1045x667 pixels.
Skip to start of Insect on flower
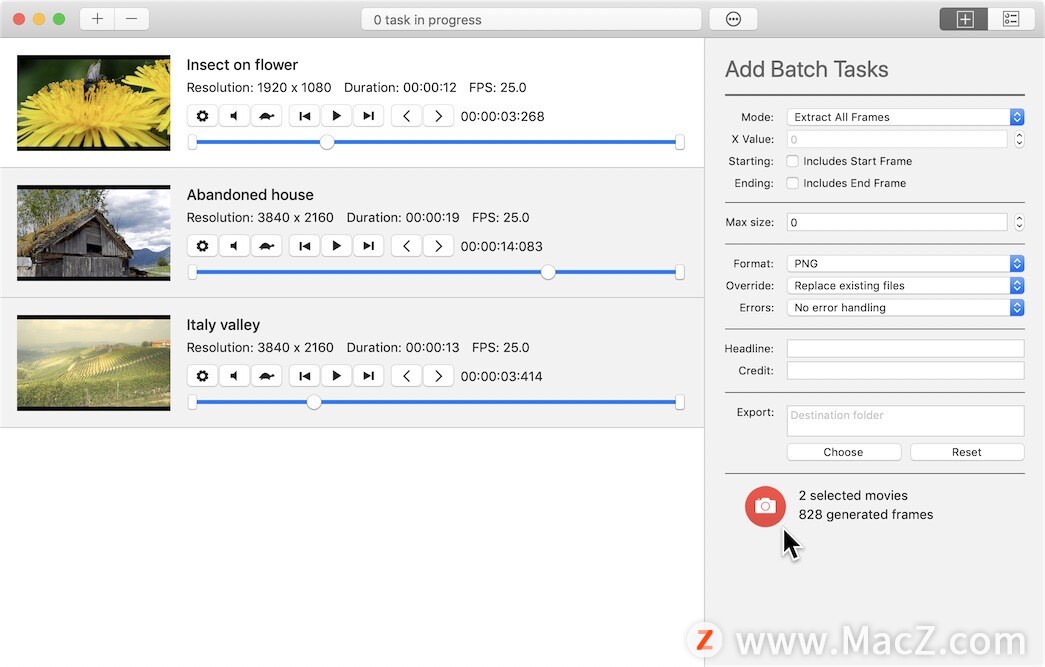point(305,116)
